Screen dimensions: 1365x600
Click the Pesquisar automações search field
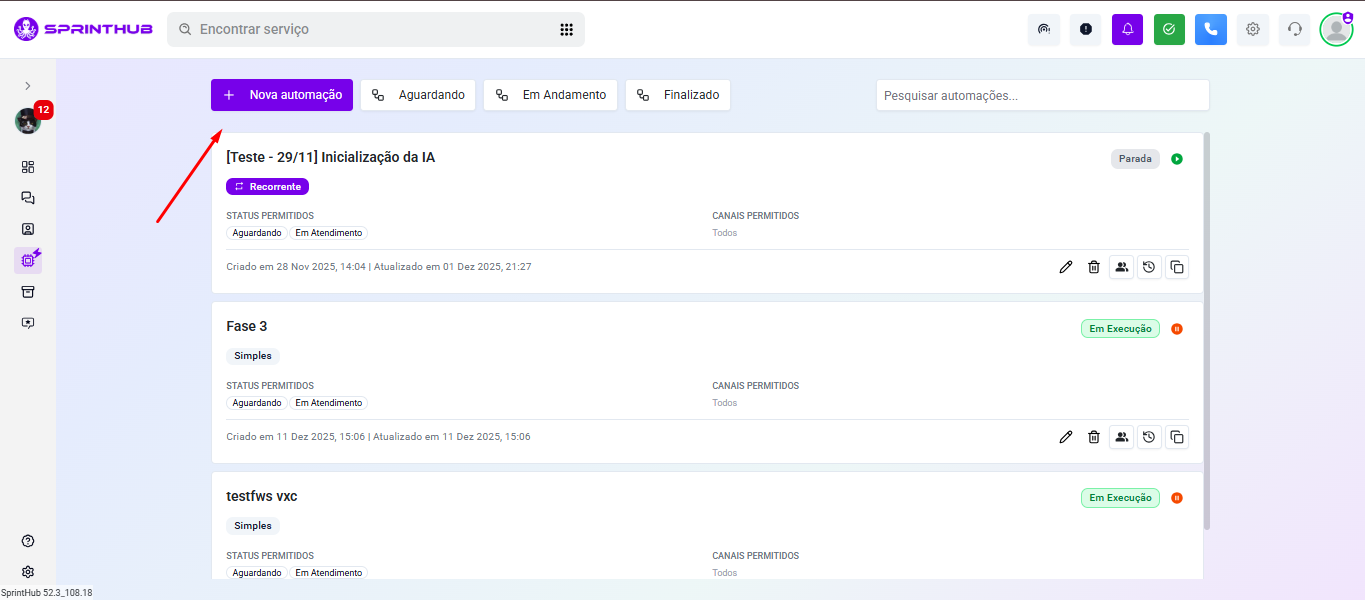click(x=1042, y=96)
